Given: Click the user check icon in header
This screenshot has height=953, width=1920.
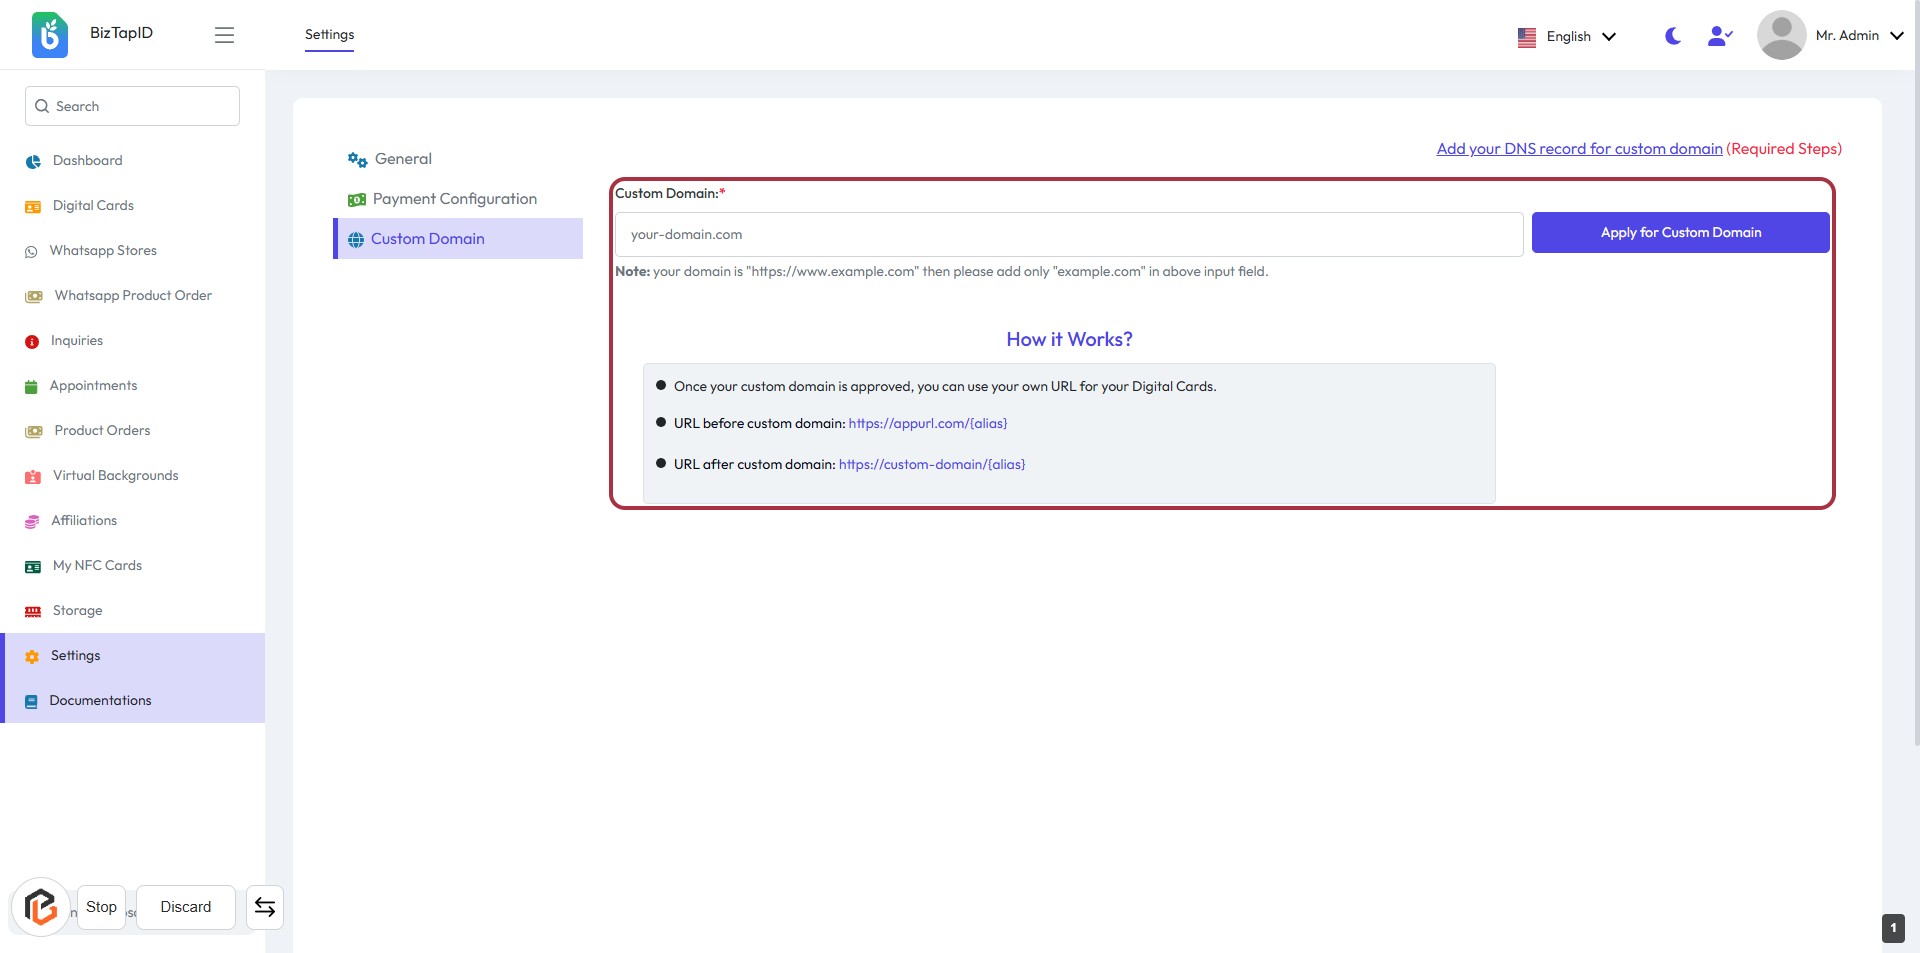Looking at the screenshot, I should (1719, 36).
